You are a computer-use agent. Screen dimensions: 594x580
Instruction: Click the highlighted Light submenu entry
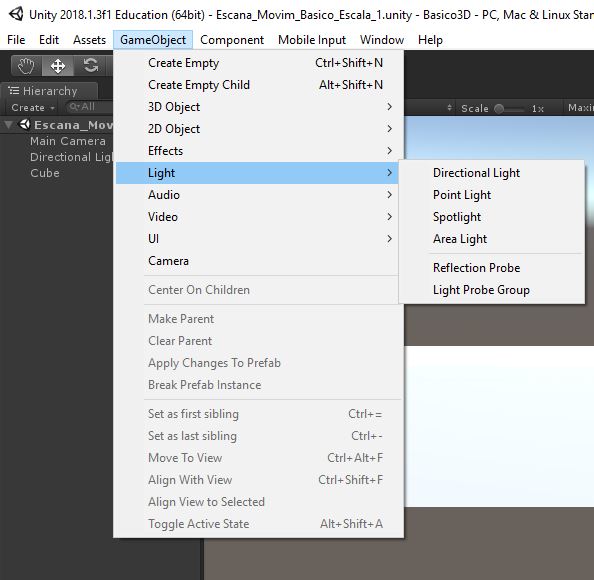click(257, 173)
